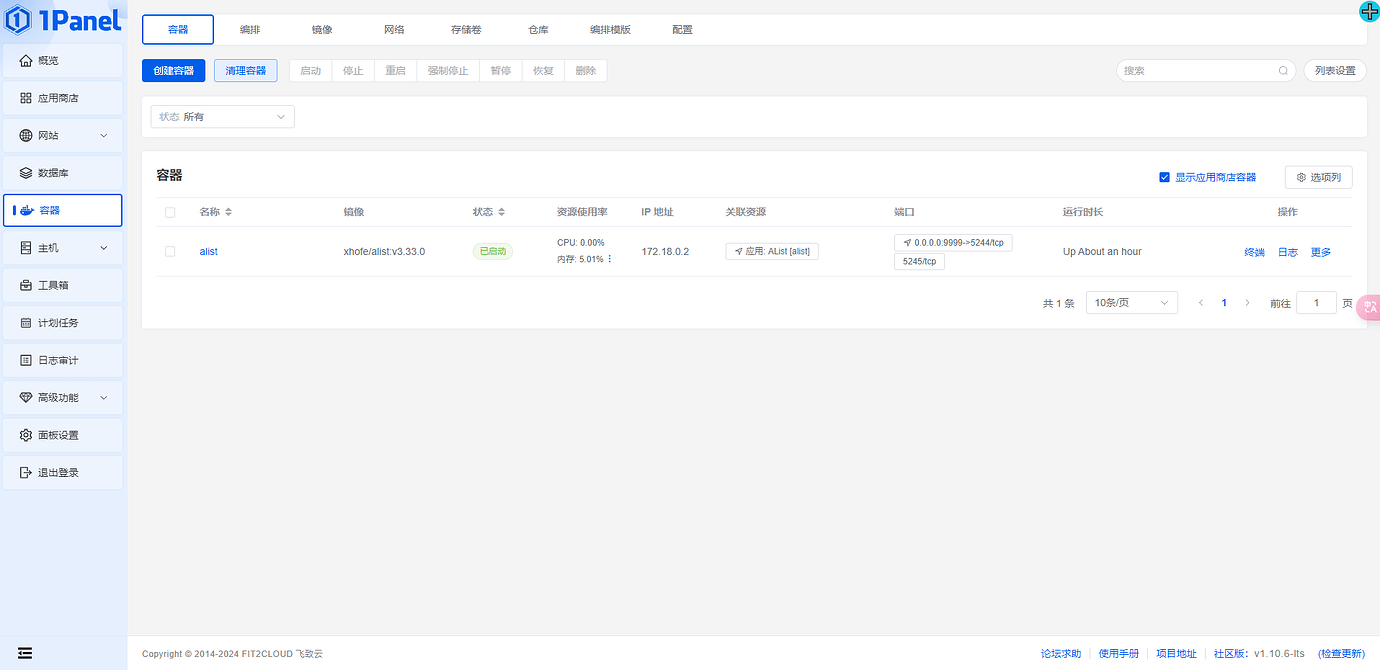Open the 计划任务 scheduled tasks icon
Viewport: 1380px width, 670px height.
28,322
